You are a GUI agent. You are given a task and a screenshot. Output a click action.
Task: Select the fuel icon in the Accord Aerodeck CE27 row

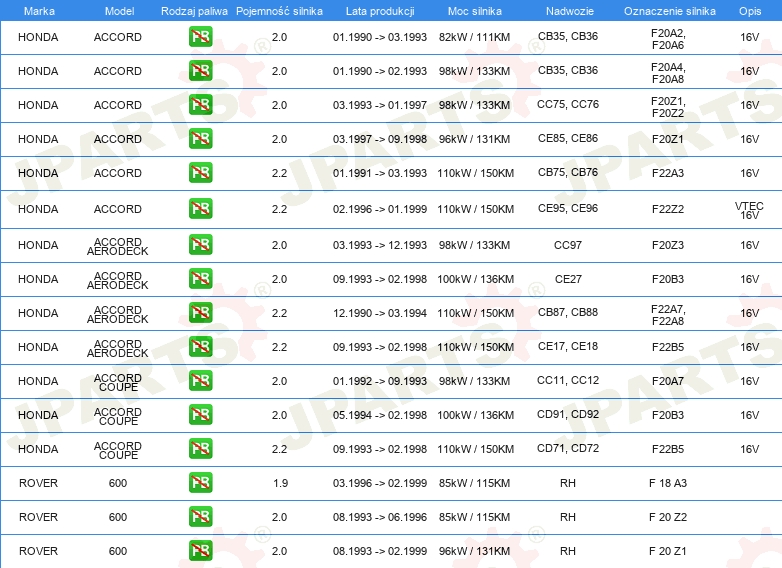click(200, 278)
